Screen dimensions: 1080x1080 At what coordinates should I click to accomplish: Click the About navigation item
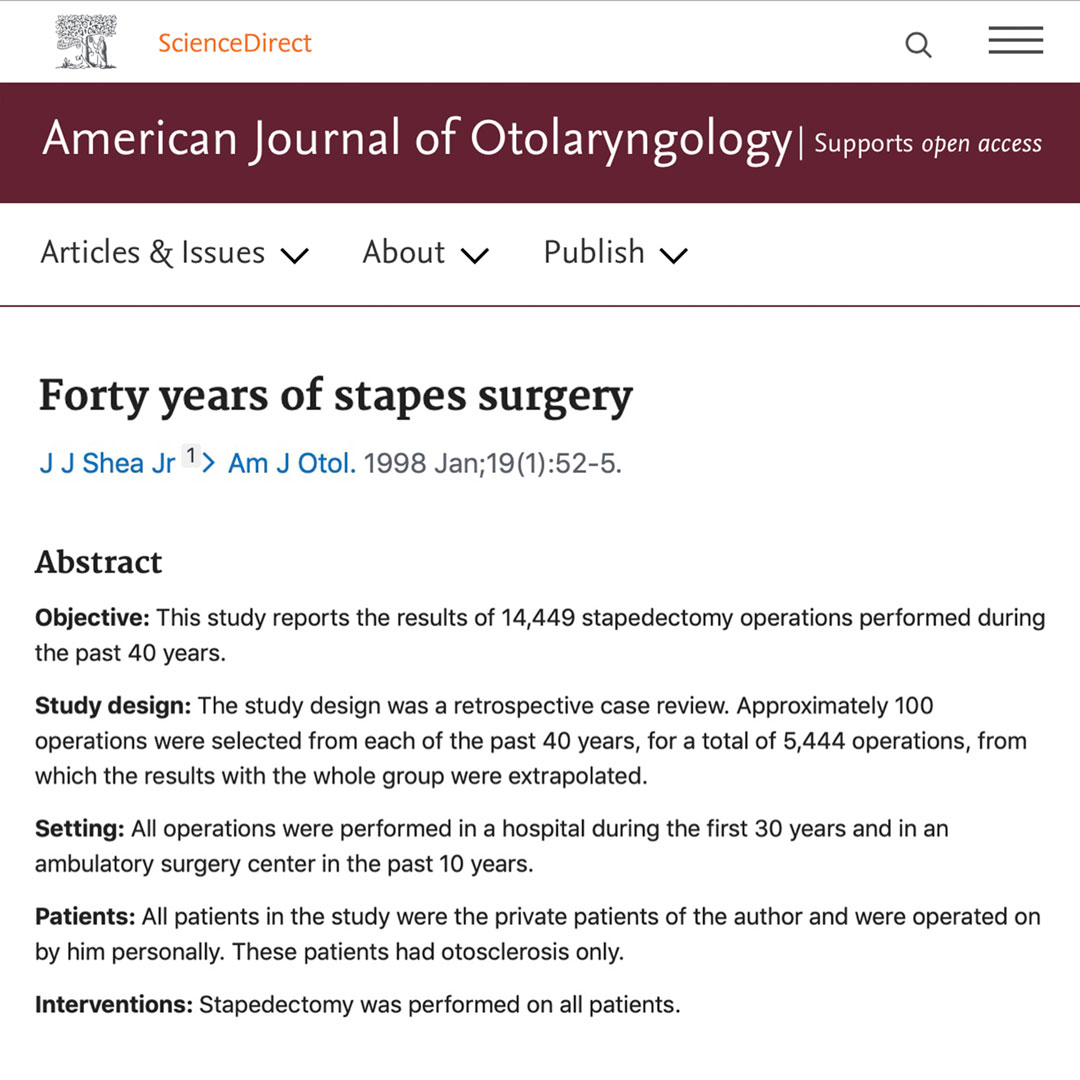point(403,253)
